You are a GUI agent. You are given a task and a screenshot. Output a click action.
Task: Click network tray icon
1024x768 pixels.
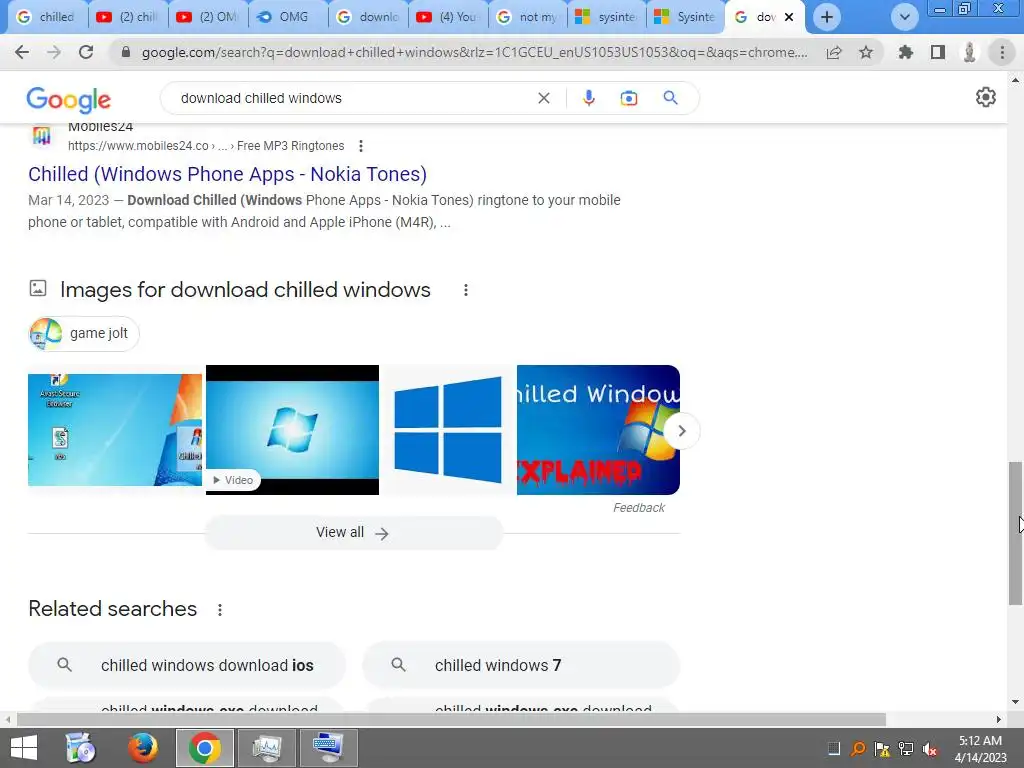pyautogui.click(x=906, y=749)
